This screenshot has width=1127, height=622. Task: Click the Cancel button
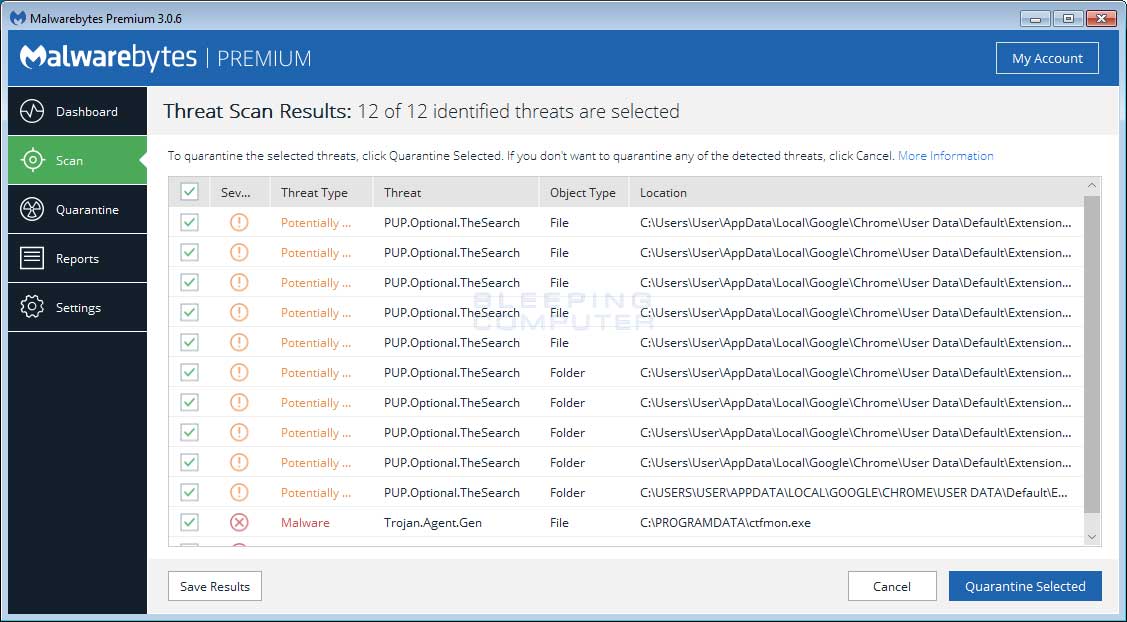point(892,586)
